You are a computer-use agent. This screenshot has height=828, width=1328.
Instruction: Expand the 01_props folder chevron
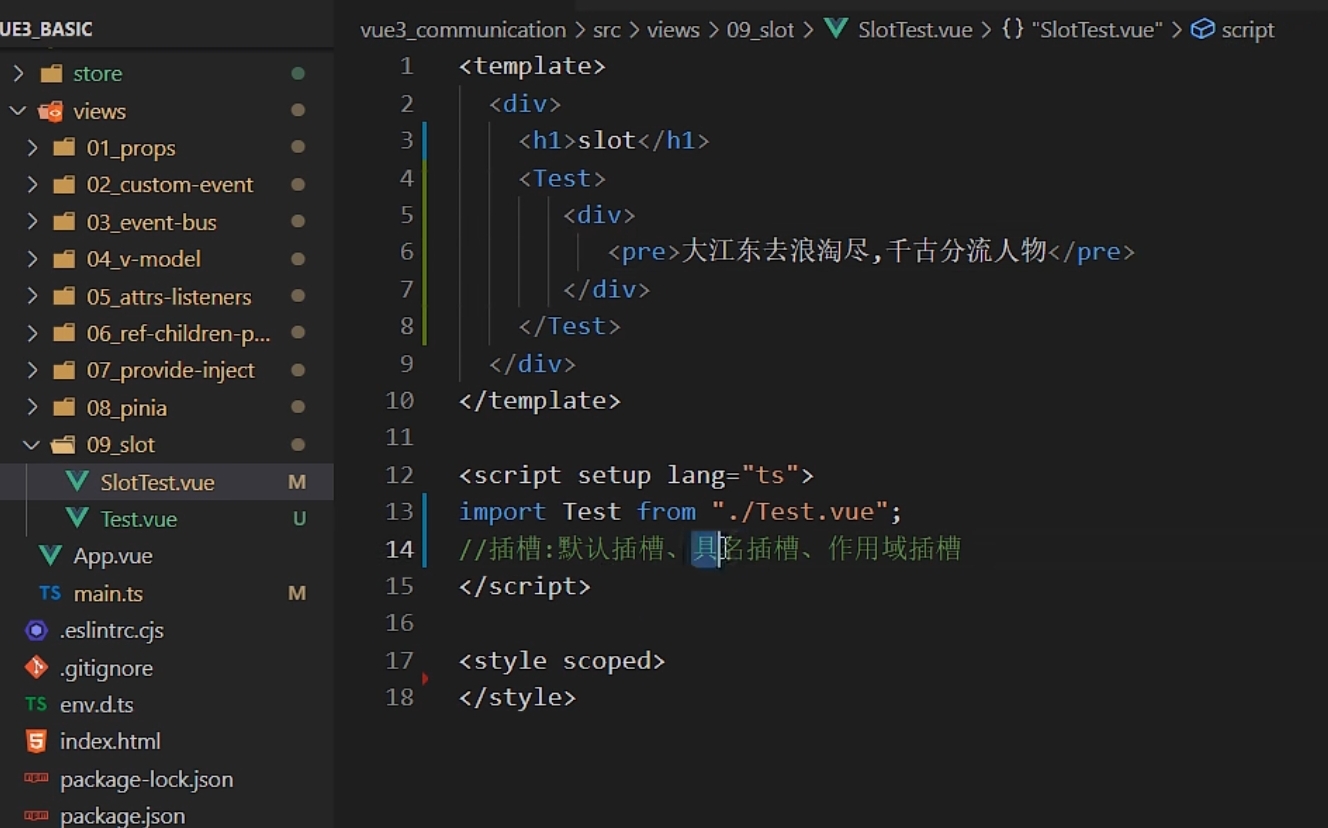(x=32, y=148)
